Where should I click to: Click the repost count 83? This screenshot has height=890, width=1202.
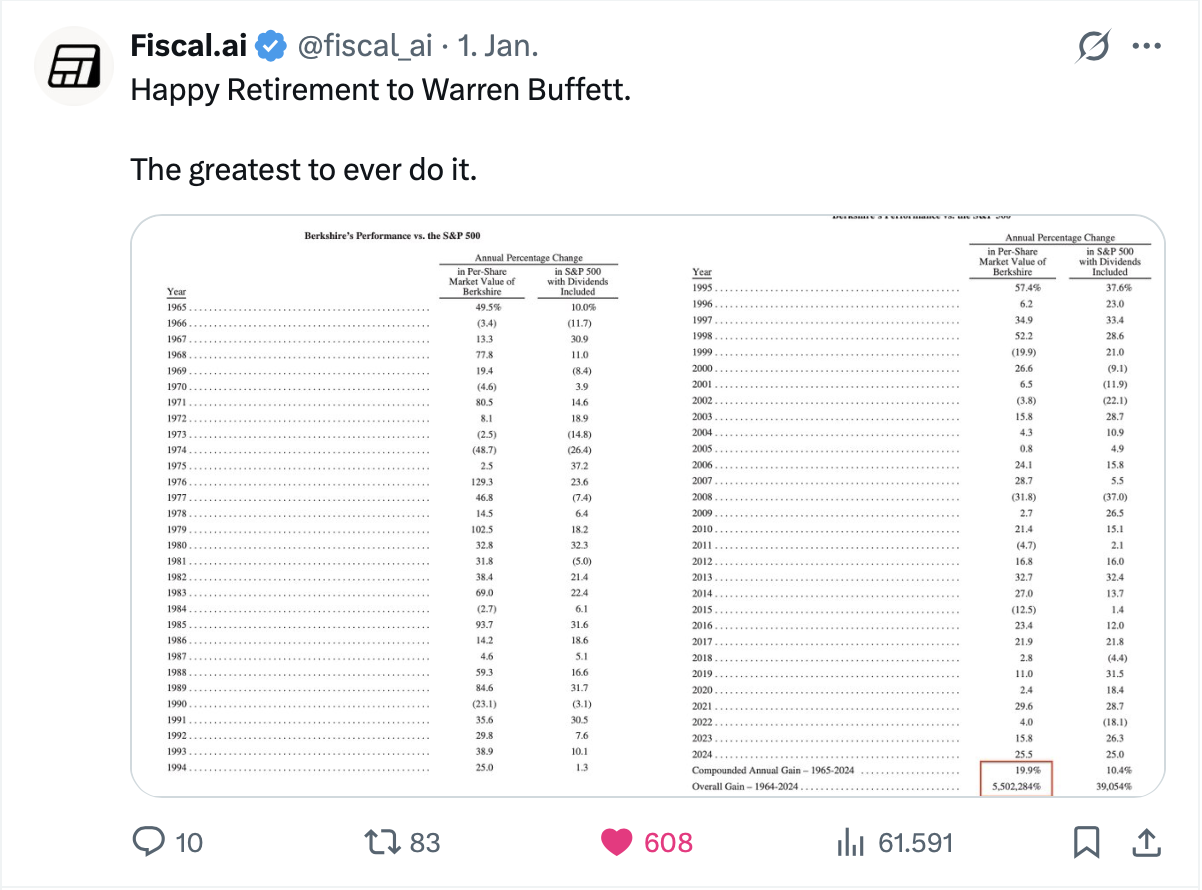425,843
